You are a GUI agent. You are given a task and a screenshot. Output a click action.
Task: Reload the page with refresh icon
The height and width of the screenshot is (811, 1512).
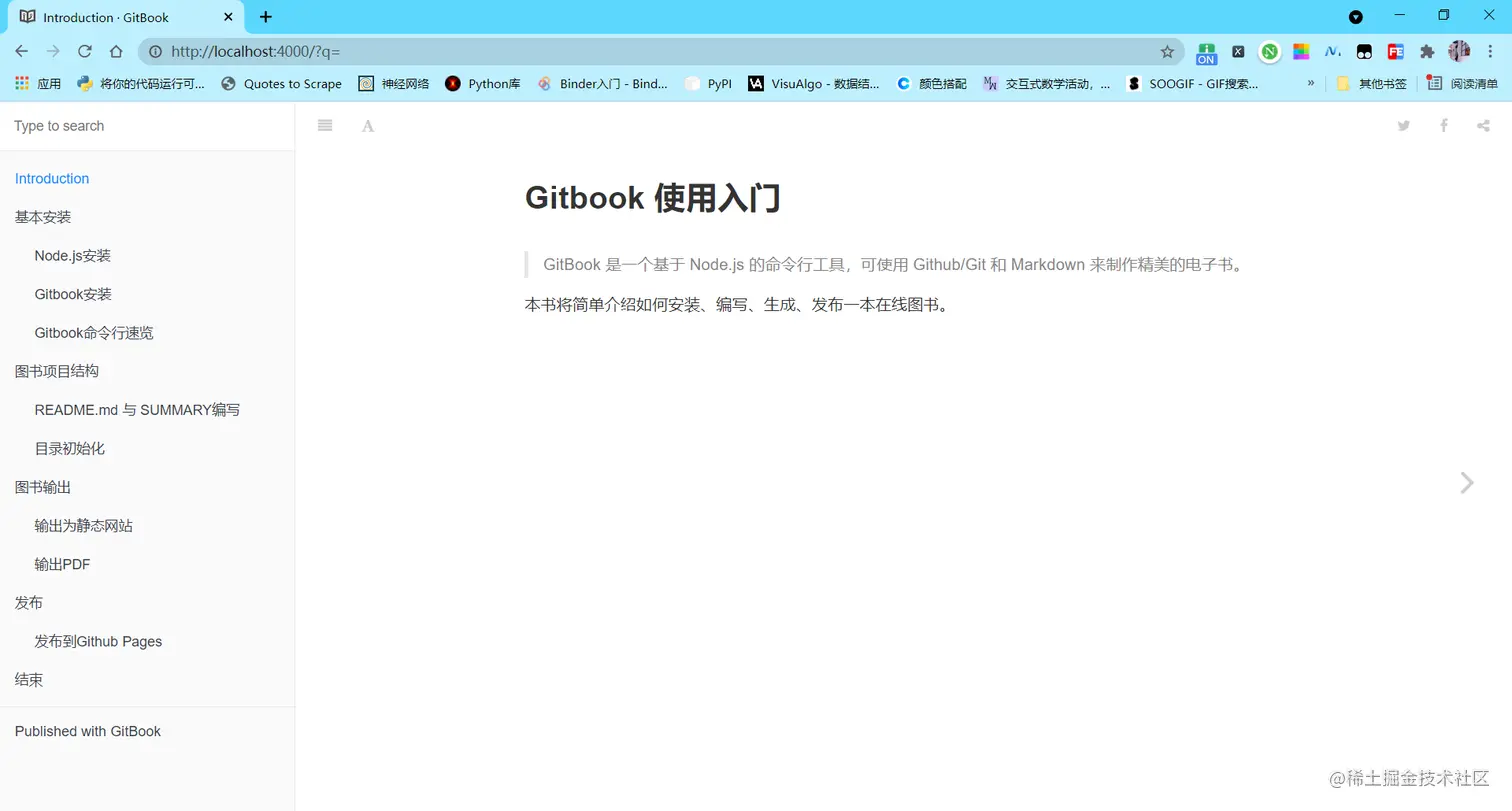[x=85, y=51]
